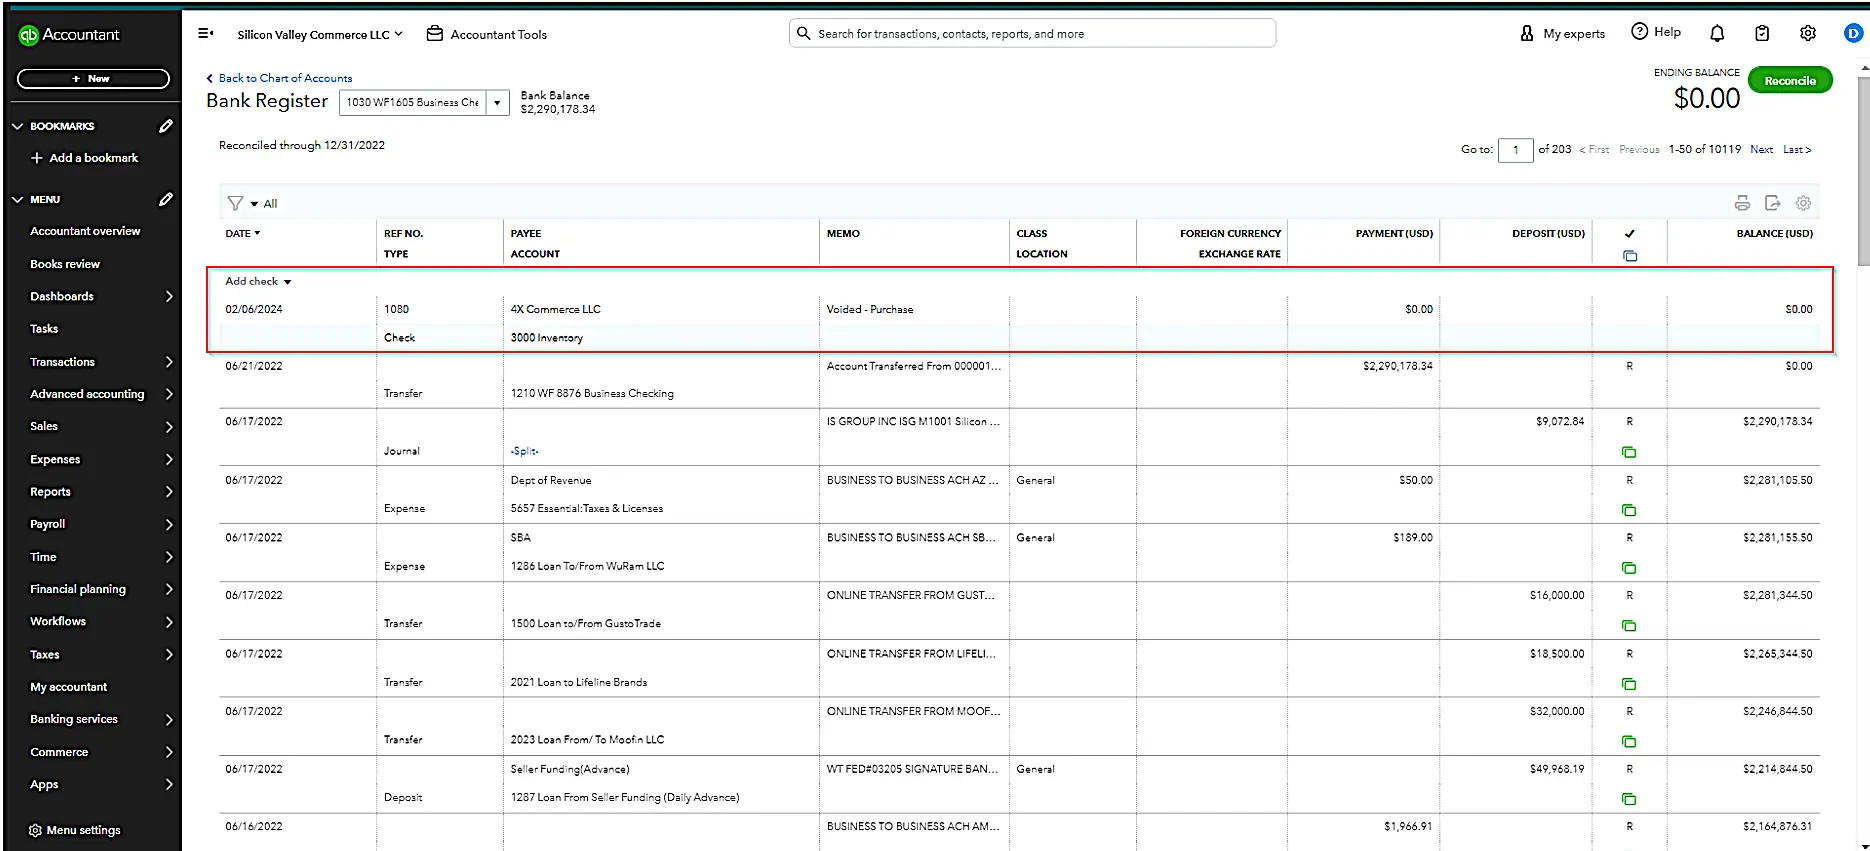Screen dimensions: 1870x851
Task: Click reconcile status R on $9,072.84 row
Action: click(1629, 422)
